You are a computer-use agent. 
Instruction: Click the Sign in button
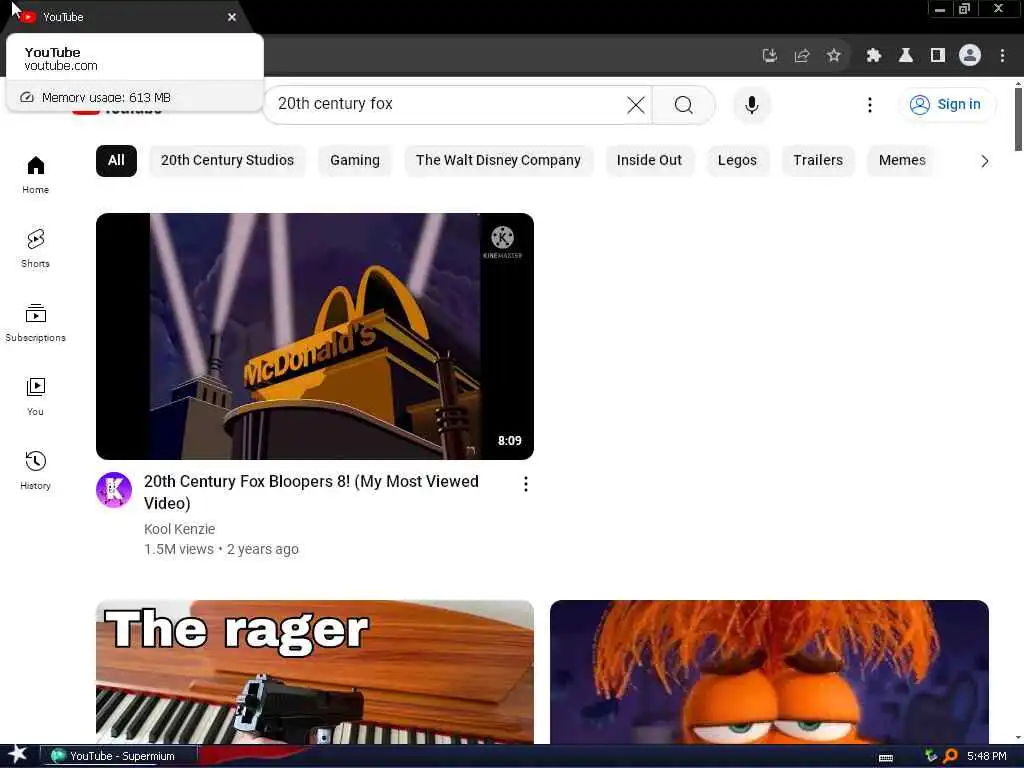(x=946, y=104)
